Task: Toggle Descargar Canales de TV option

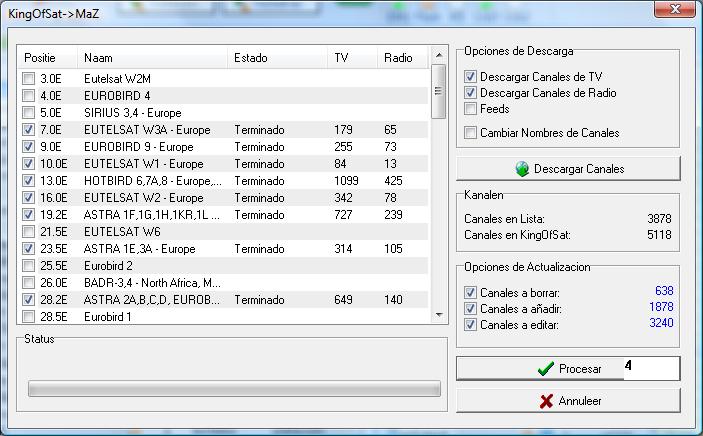Action: click(x=470, y=77)
